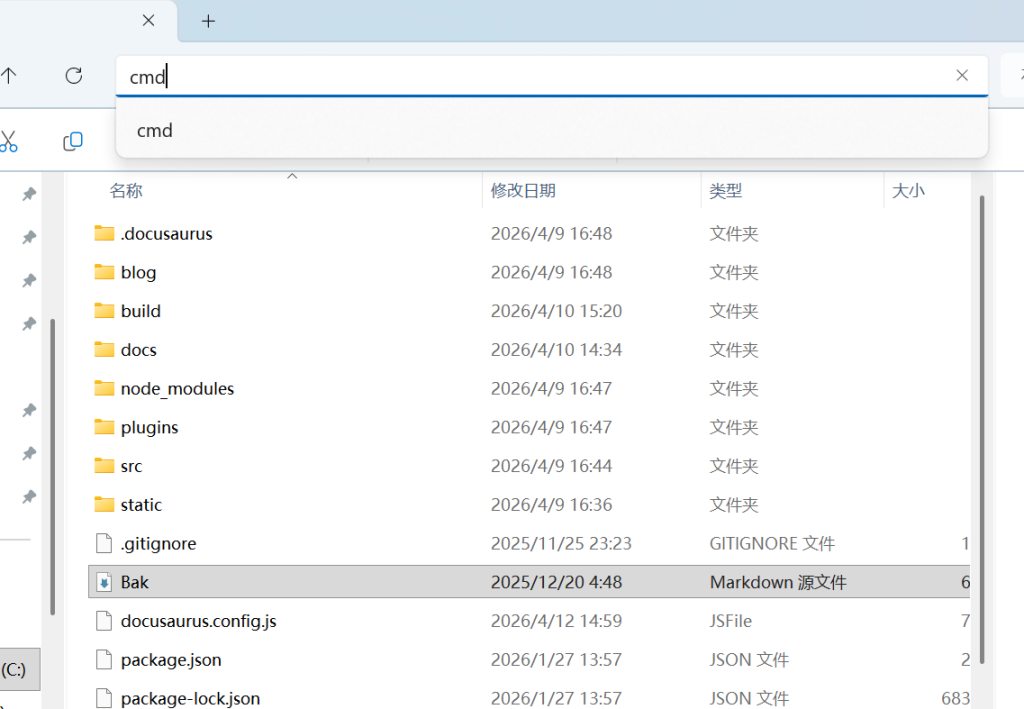Click the cut scissors icon
The image size is (1024, 709).
[9, 142]
